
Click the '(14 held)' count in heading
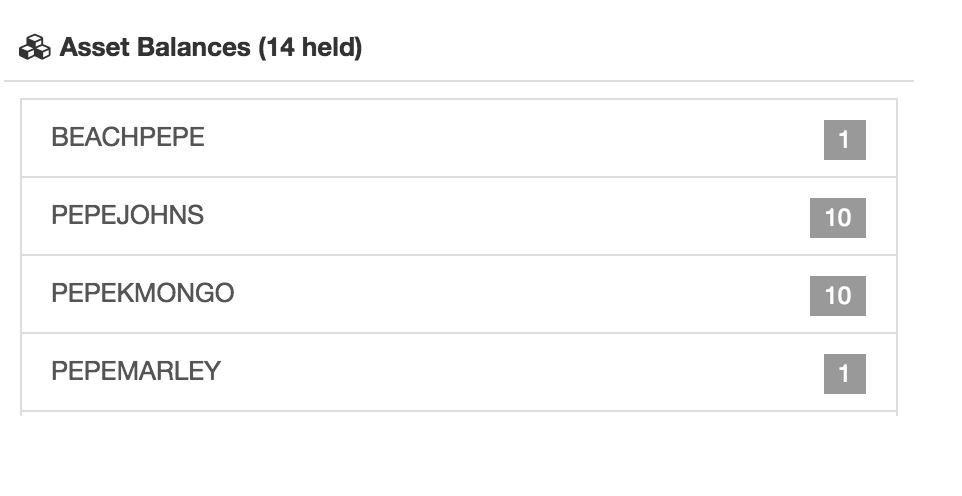pos(310,47)
